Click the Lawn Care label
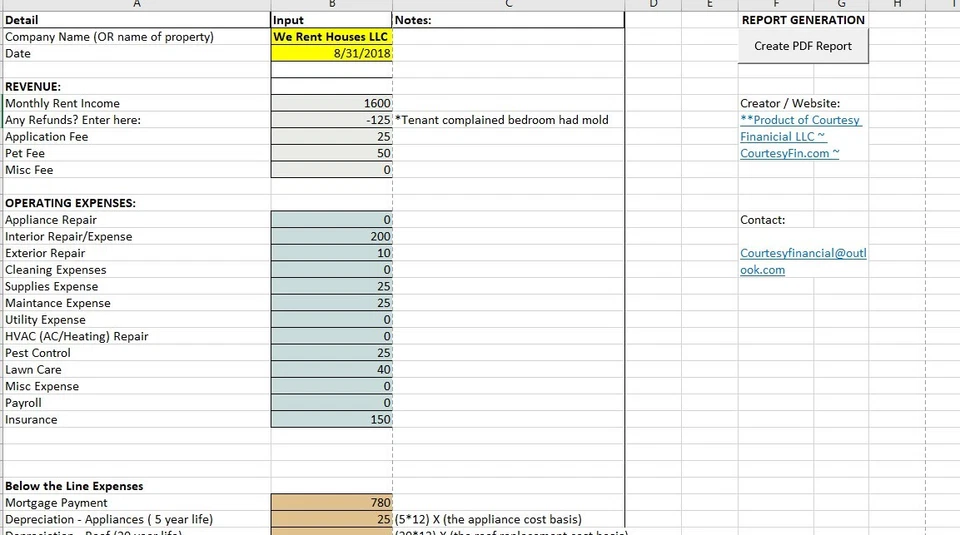Viewport: 960px width, 535px height. pyautogui.click(x=33, y=370)
